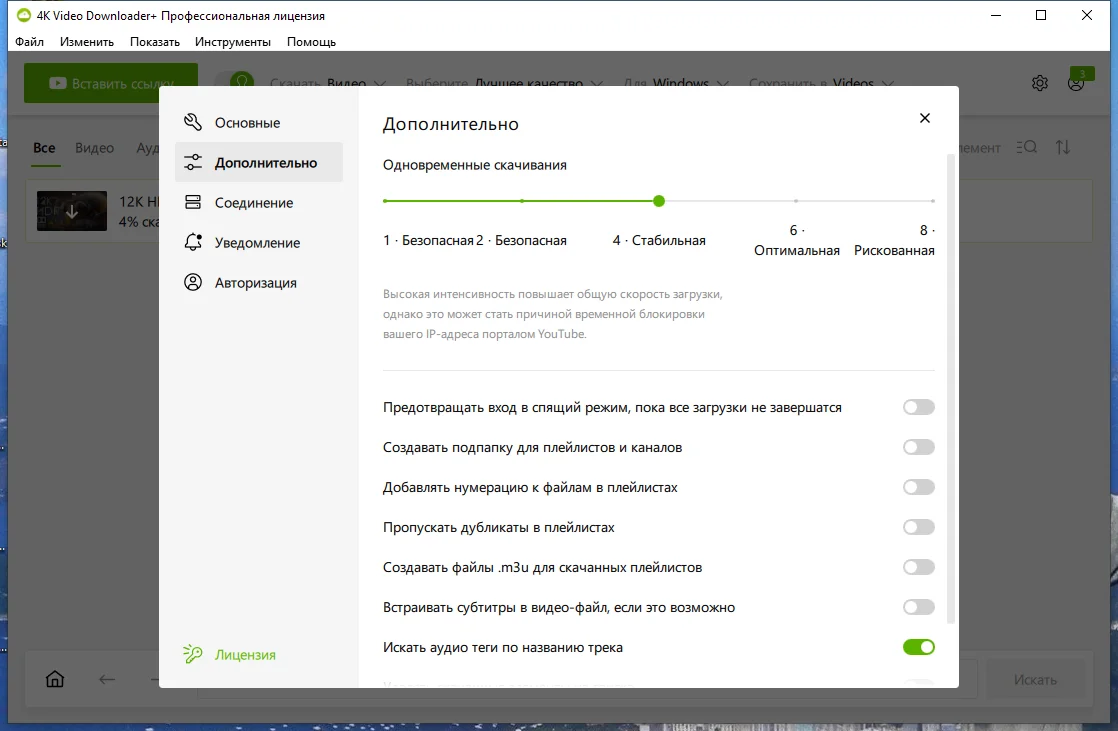Open the Инструменты menu
Image resolution: width=1118 pixels, height=731 pixels.
pos(232,42)
